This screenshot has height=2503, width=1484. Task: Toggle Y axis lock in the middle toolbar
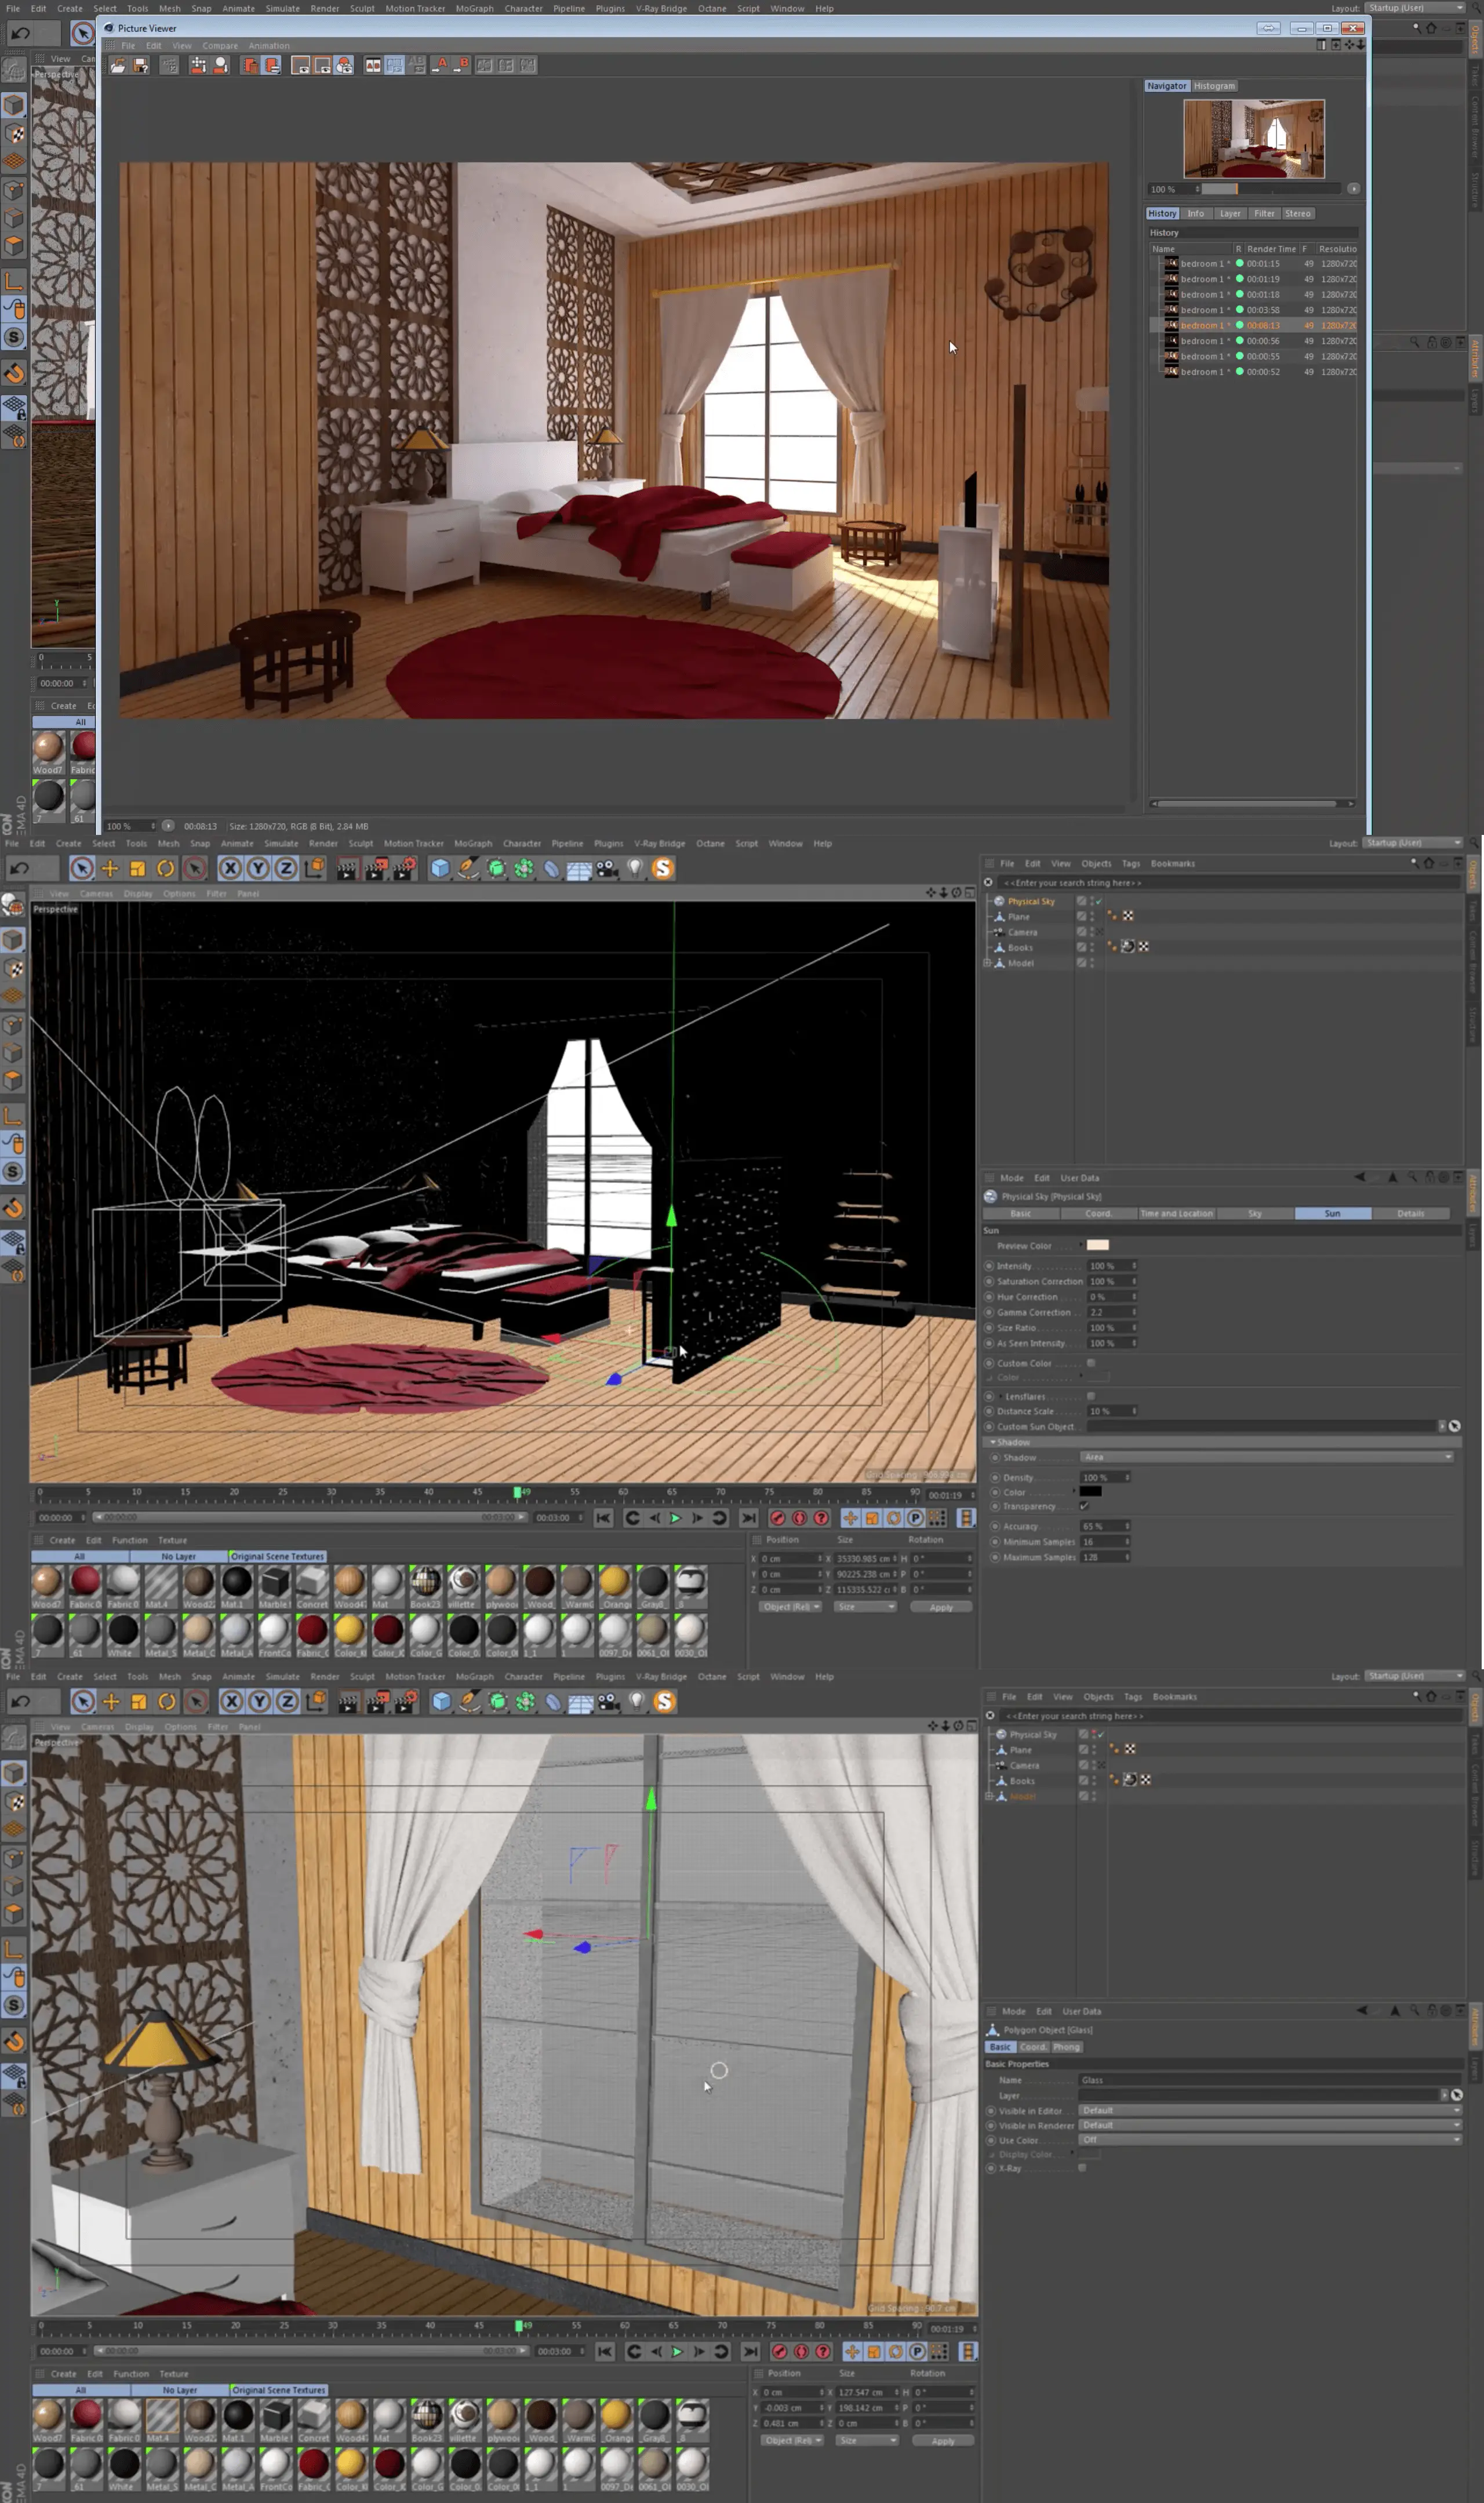pos(258,868)
